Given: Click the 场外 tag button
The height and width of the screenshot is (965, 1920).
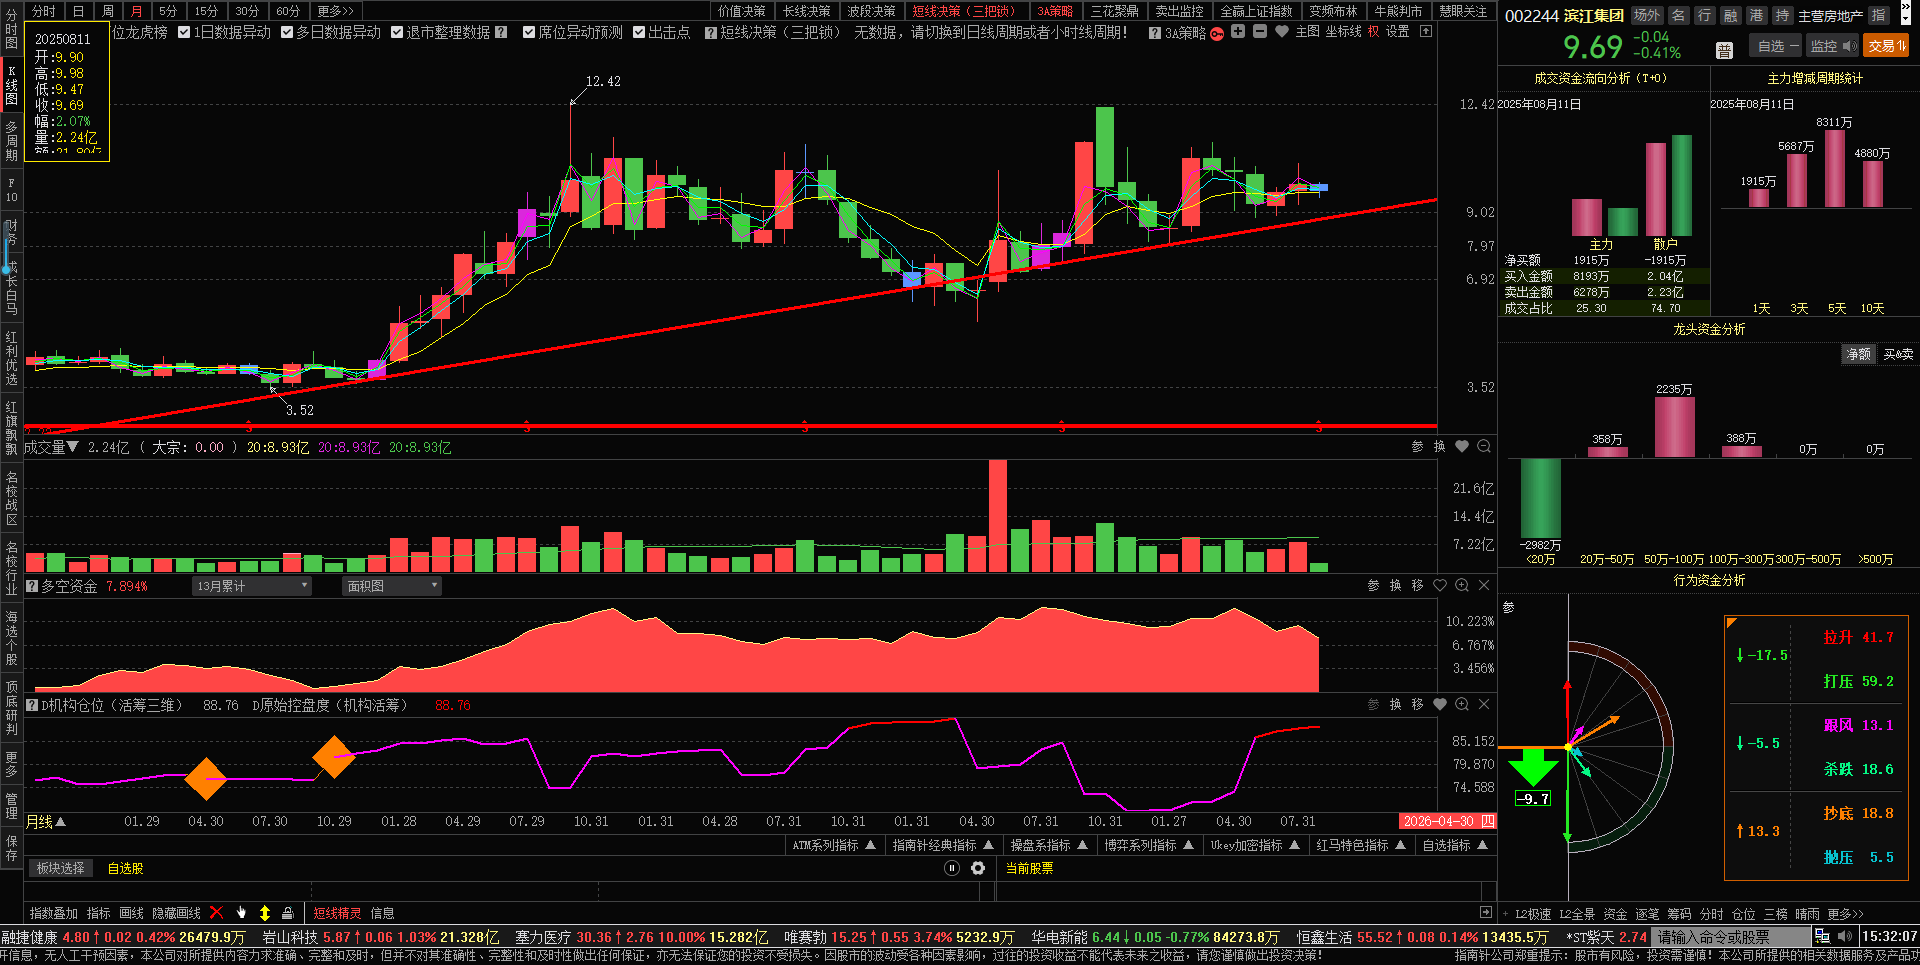Looking at the screenshot, I should (1646, 15).
